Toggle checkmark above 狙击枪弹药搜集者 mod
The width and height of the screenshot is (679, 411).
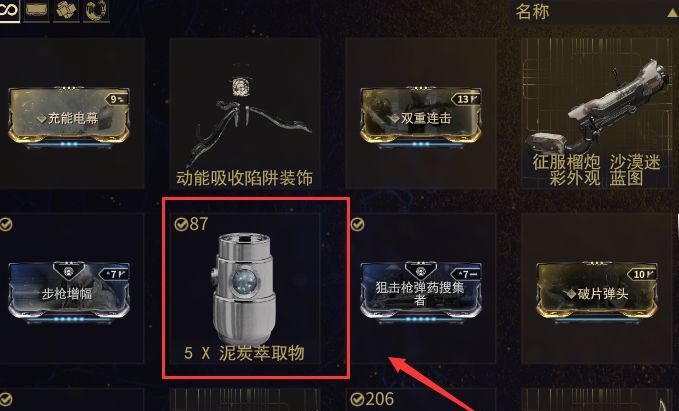pos(357,224)
